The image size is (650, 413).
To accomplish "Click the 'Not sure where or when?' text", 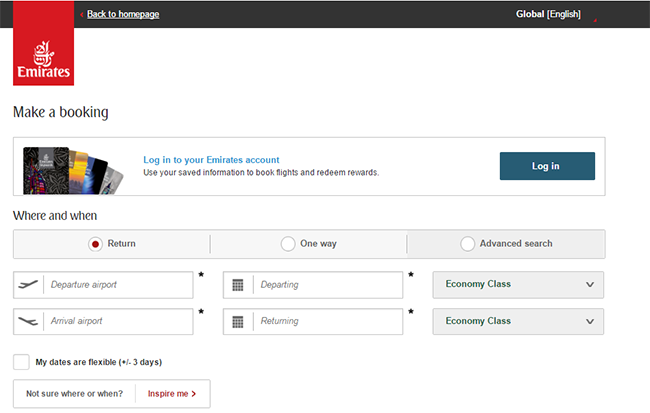I will click(75, 394).
